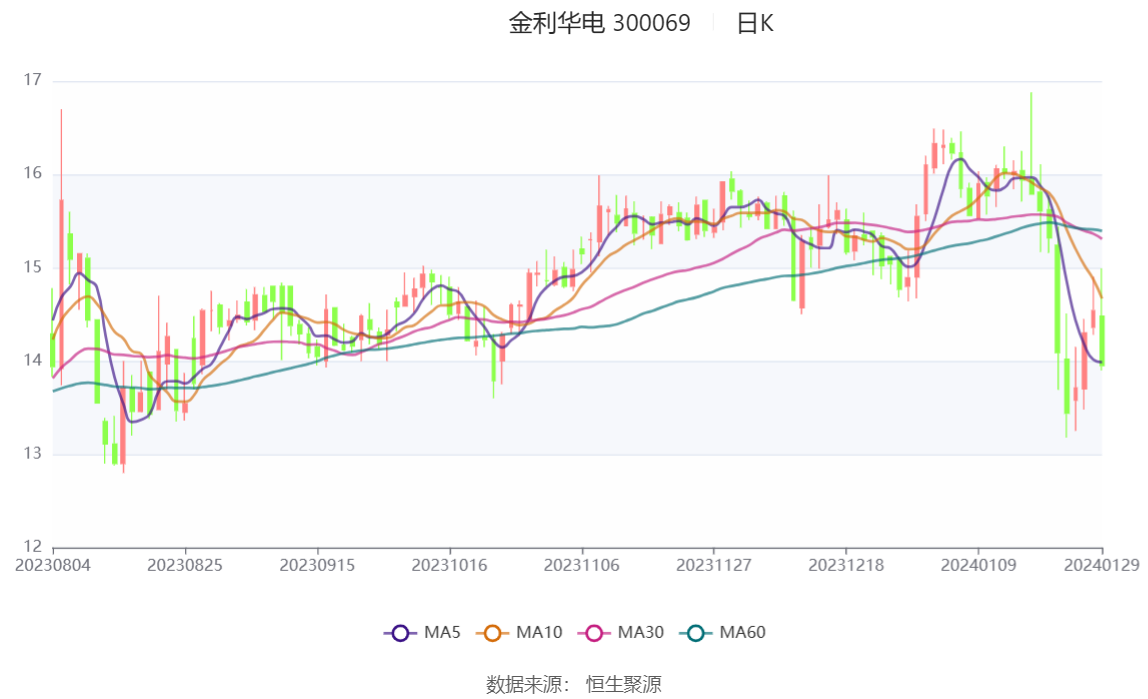This screenshot has width=1148, height=699.
Task: Toggle the MA5 legend item
Action: tap(422, 632)
